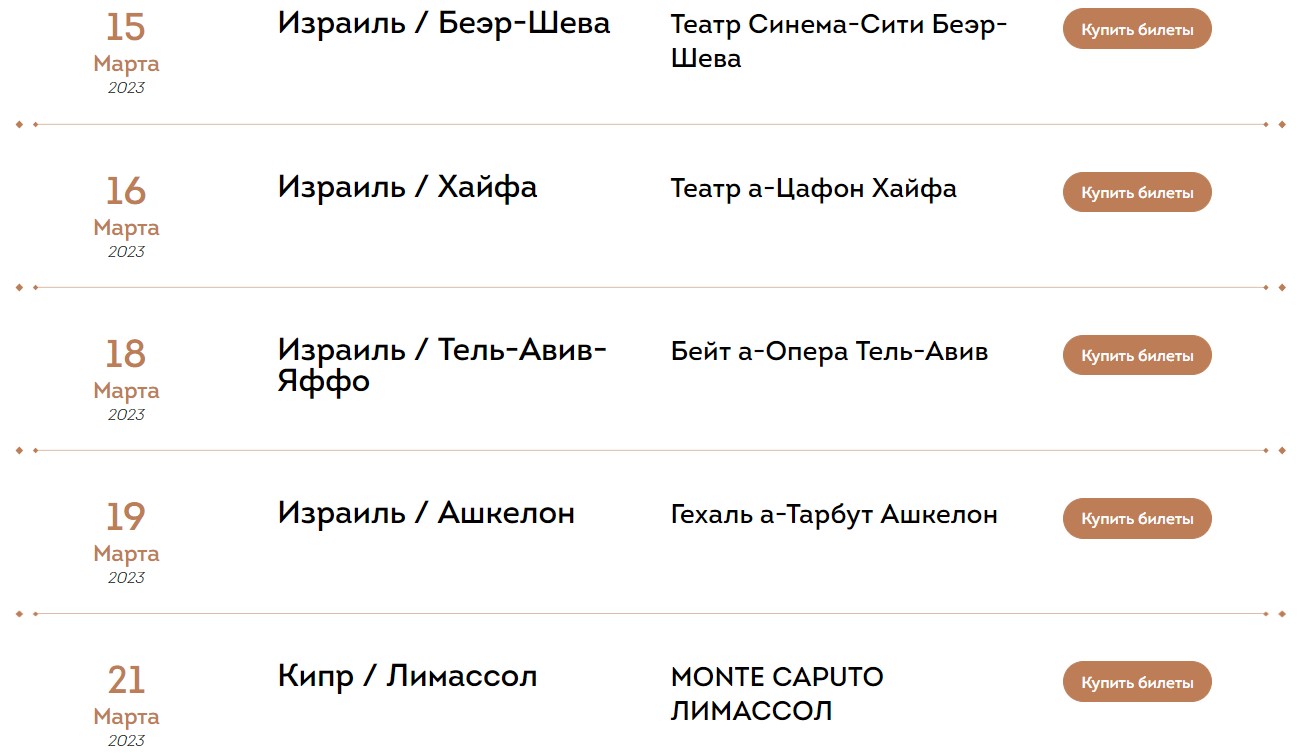
Task: Click the 21 Марта 2023 date
Action: click(126, 704)
